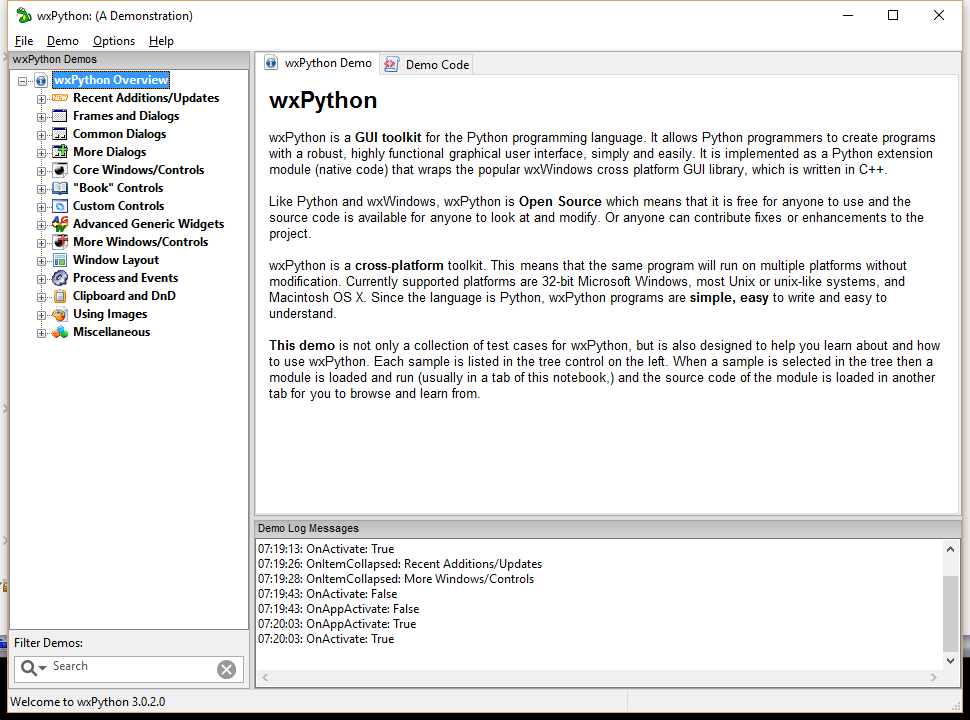The image size is (970, 720).
Task: Select the wxPython Overview tree item
Action: [x=111, y=80]
